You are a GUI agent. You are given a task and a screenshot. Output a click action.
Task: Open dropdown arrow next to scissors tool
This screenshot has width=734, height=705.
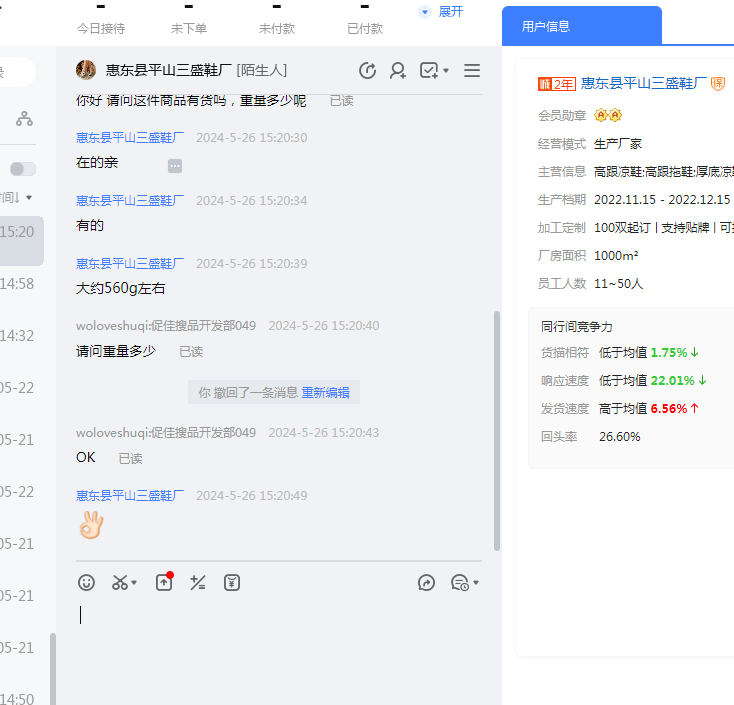[x=135, y=583]
